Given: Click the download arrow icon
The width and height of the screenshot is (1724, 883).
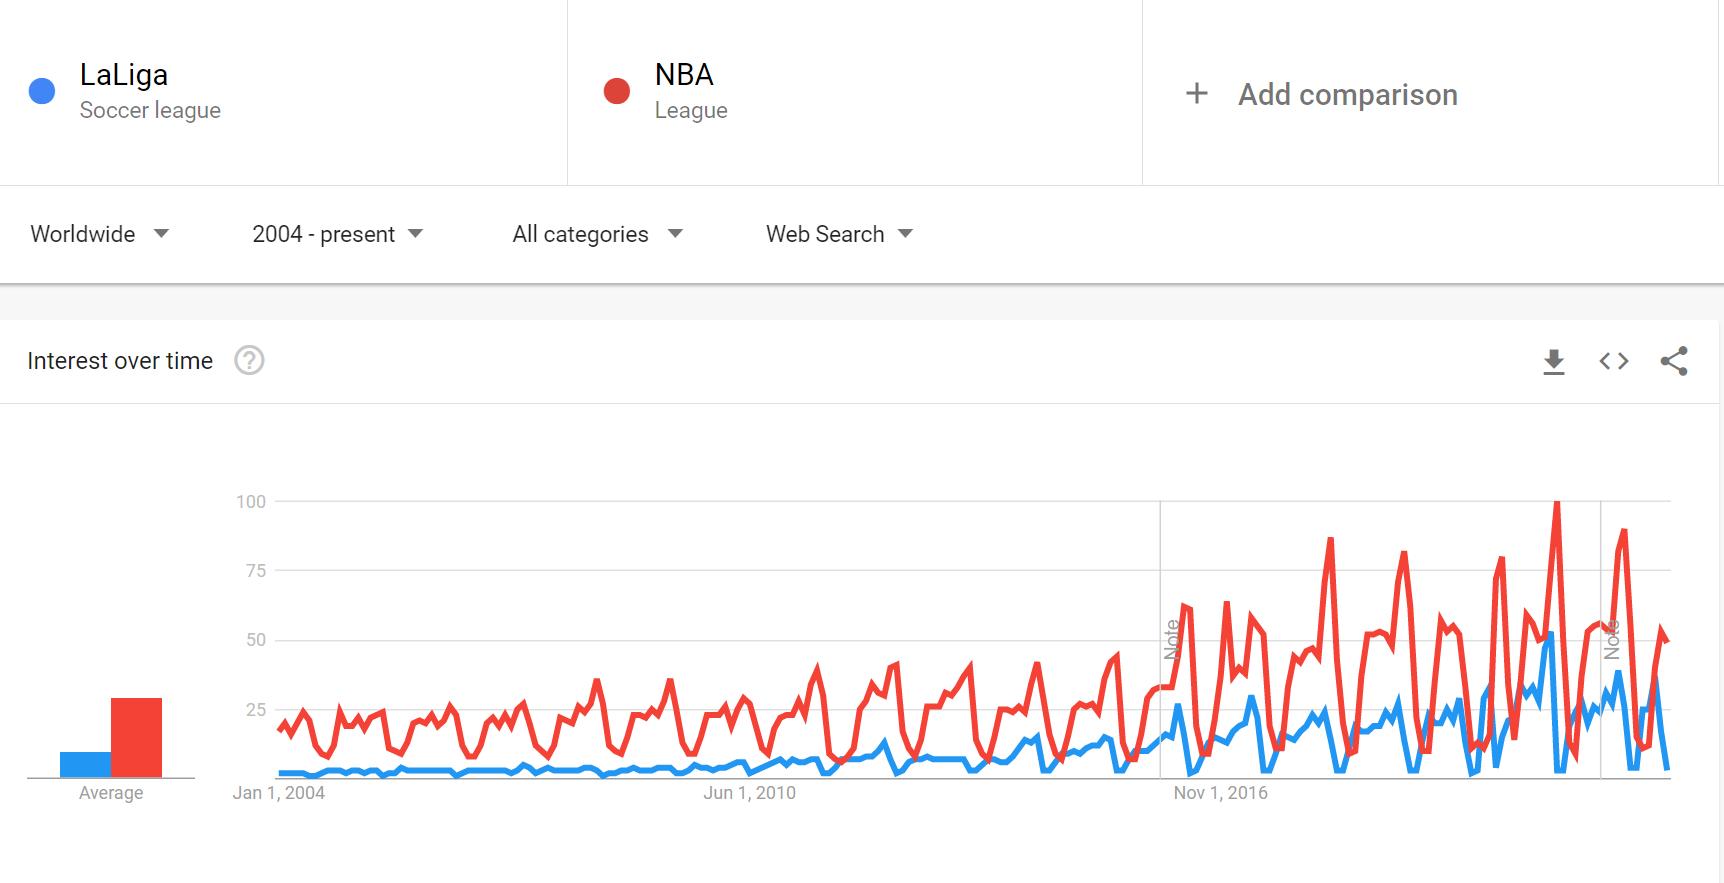Looking at the screenshot, I should pyautogui.click(x=1552, y=361).
